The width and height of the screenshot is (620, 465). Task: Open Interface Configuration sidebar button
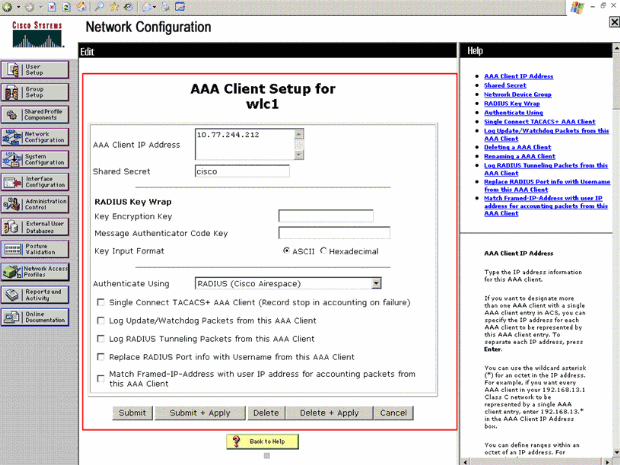coord(35,182)
